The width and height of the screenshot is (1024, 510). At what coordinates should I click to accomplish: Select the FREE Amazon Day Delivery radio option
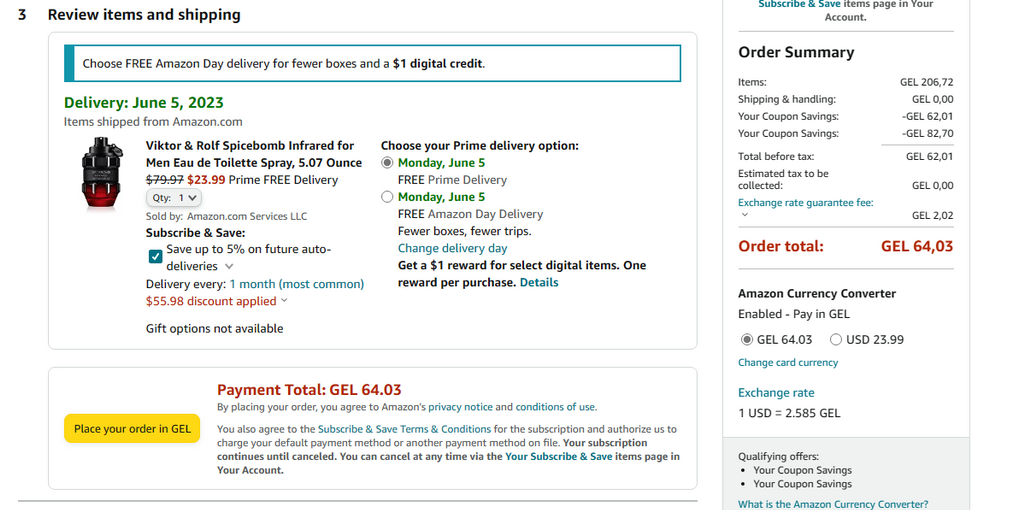click(387, 197)
